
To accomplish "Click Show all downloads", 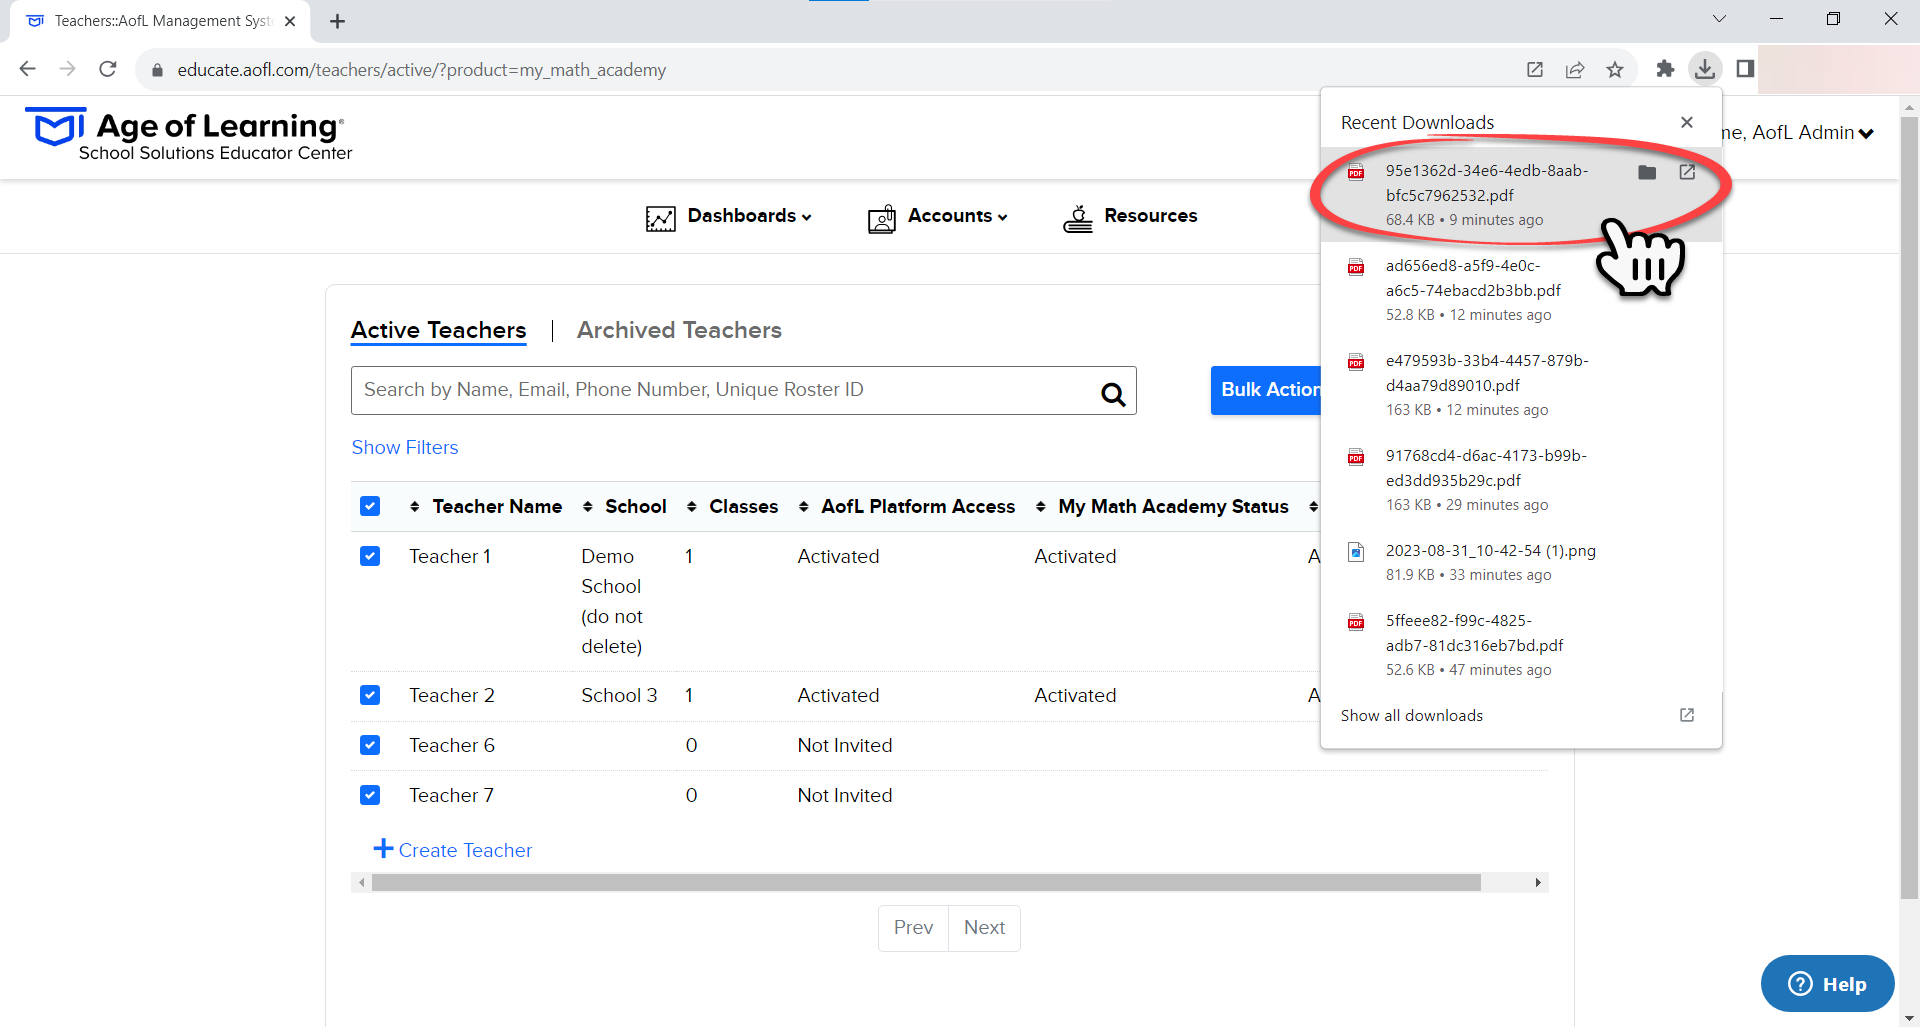I will tap(1412, 716).
